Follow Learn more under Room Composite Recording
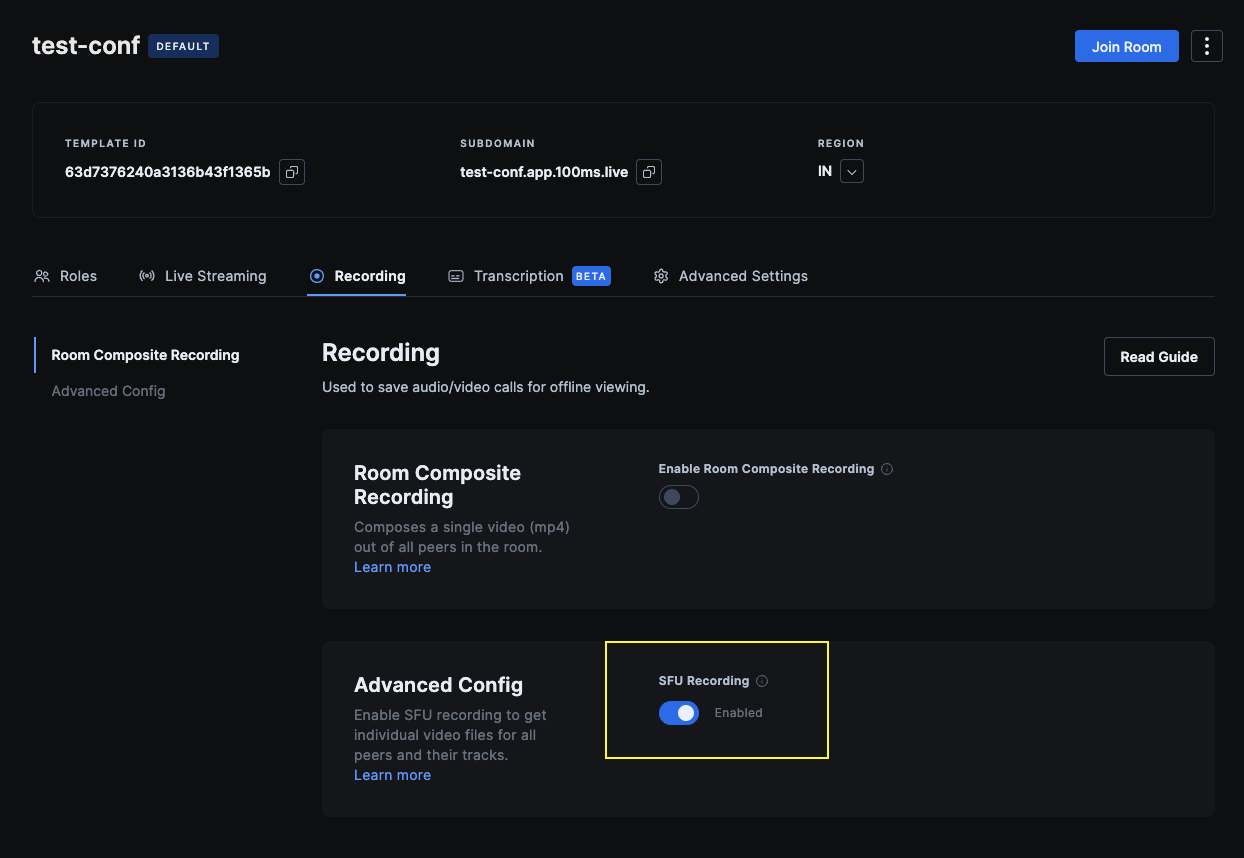Image resolution: width=1244 pixels, height=858 pixels. [x=392, y=567]
